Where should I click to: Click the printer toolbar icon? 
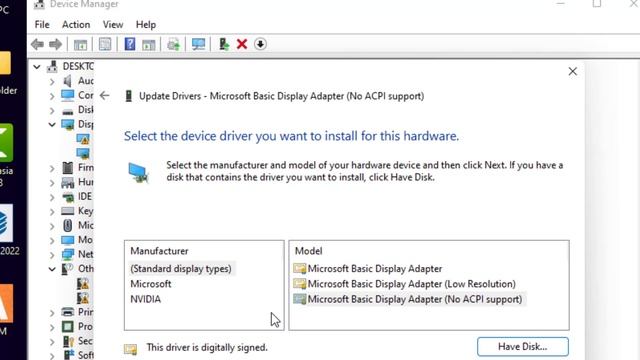173,44
